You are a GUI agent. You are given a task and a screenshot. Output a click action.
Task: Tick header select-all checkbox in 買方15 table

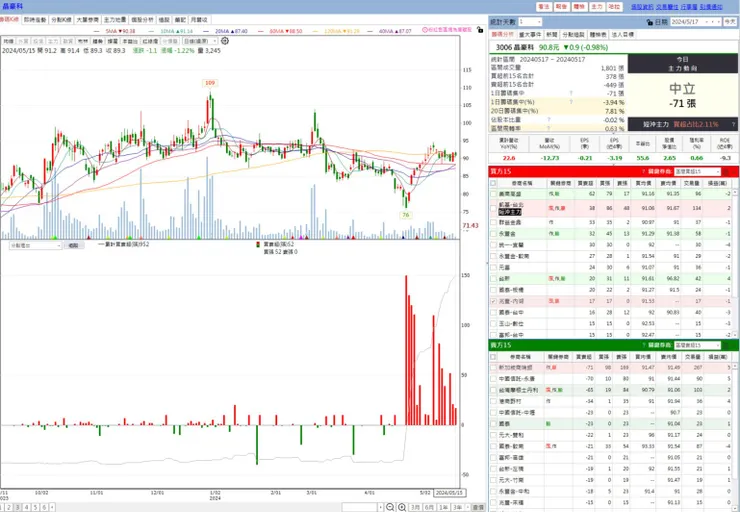coord(493,183)
